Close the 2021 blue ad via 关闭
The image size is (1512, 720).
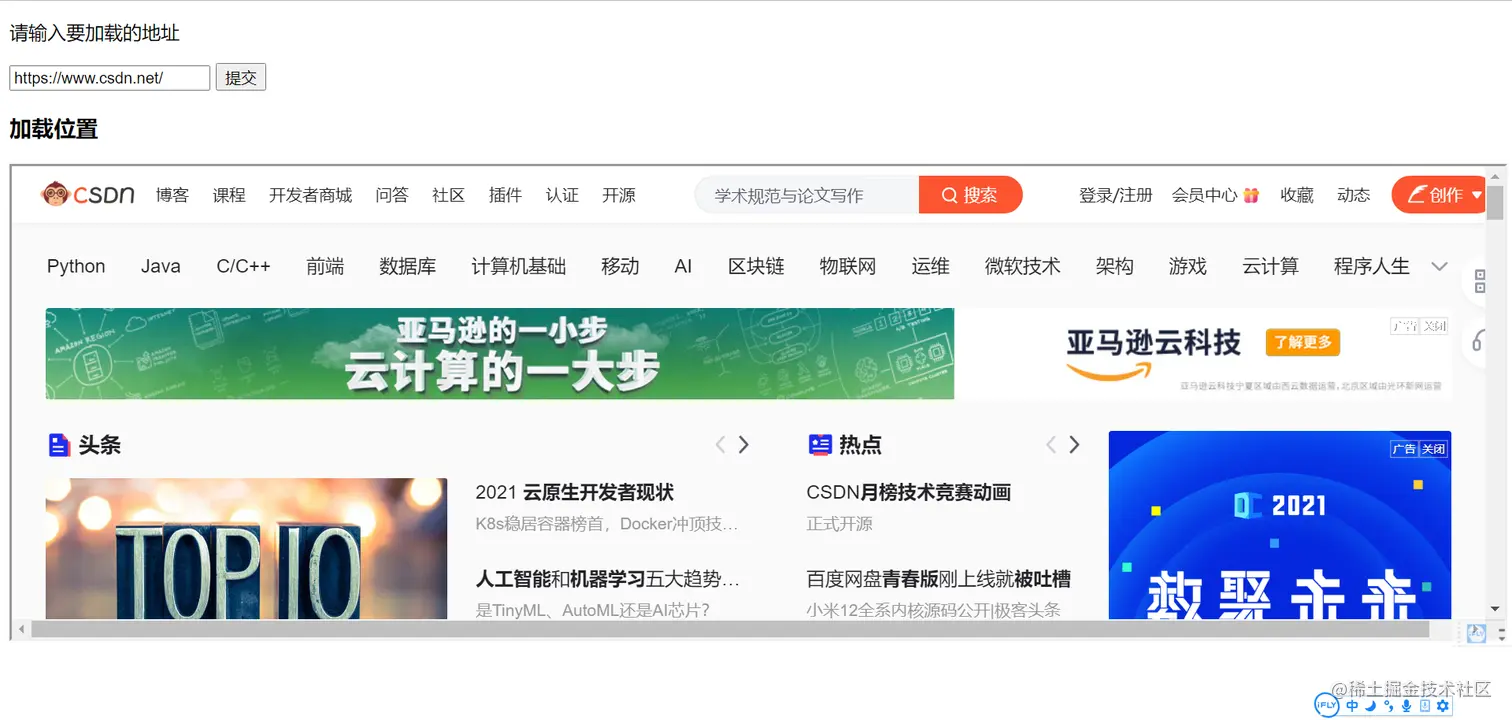[x=1434, y=449]
